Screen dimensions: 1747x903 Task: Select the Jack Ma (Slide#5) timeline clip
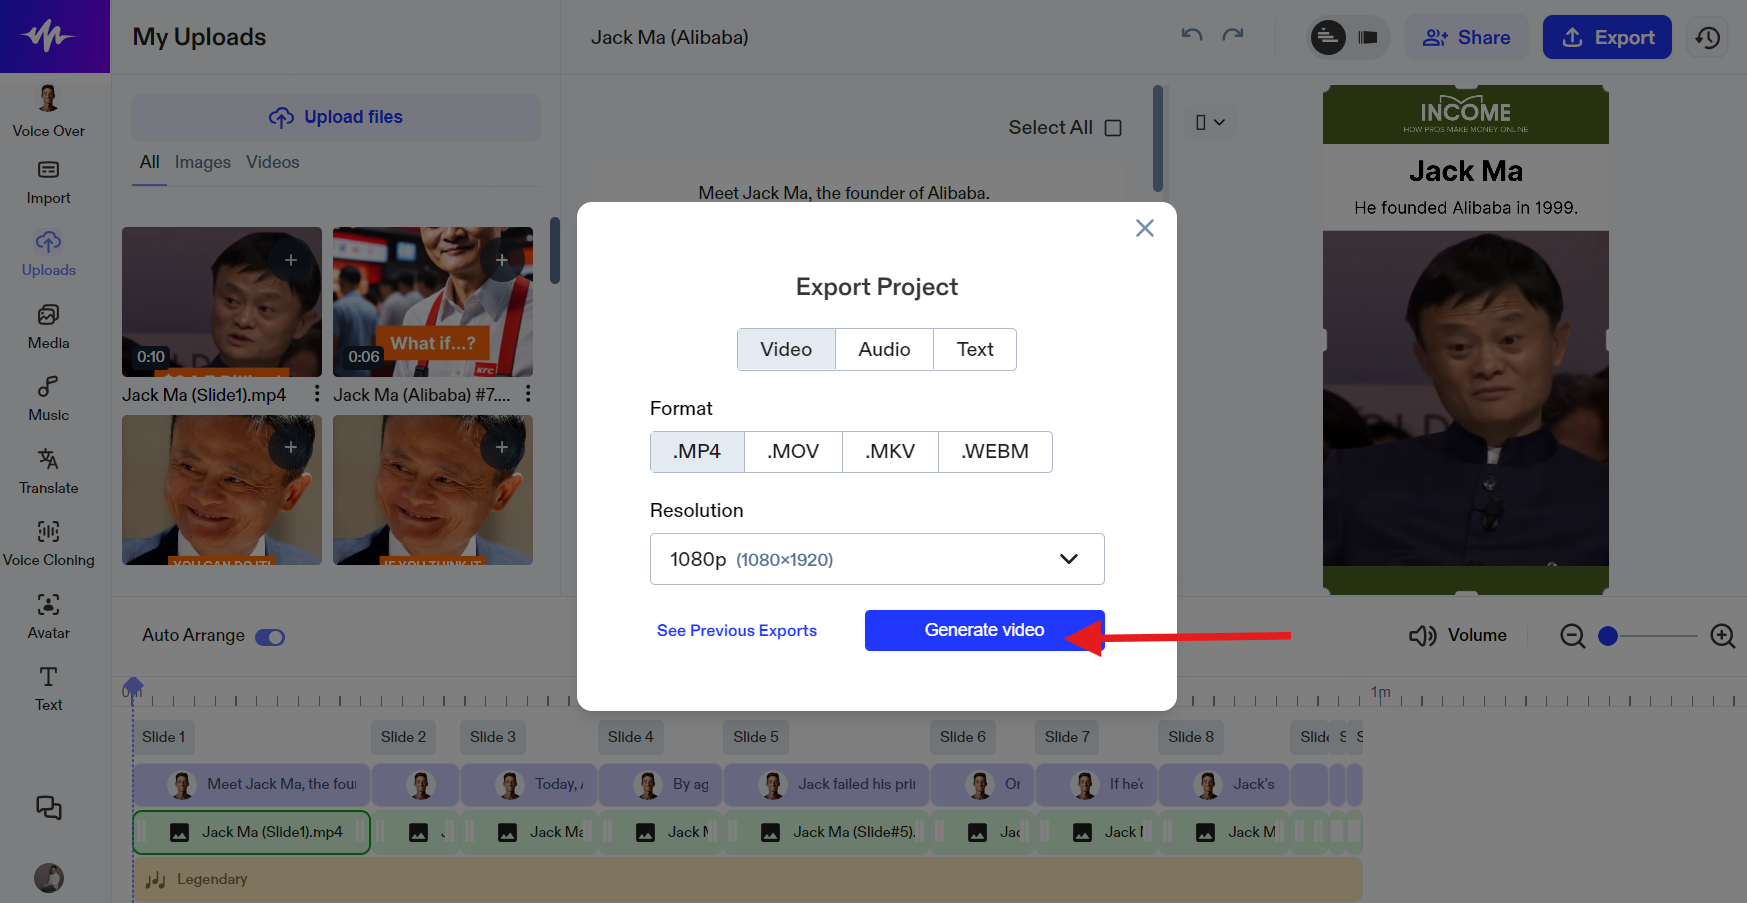826,832
